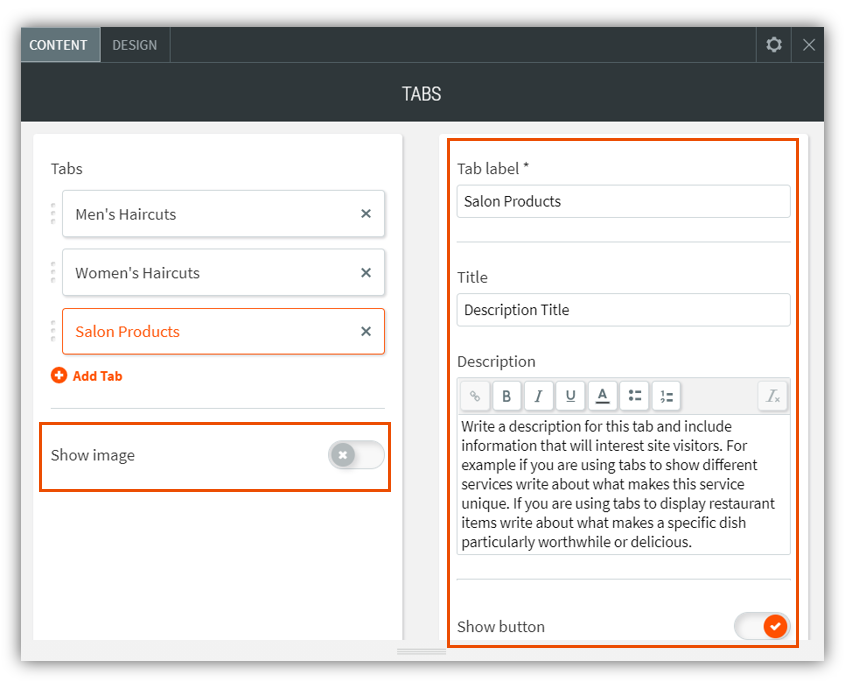This screenshot has width=846, height=682.
Task: Clear text formatting in description editor
Action: [773, 396]
